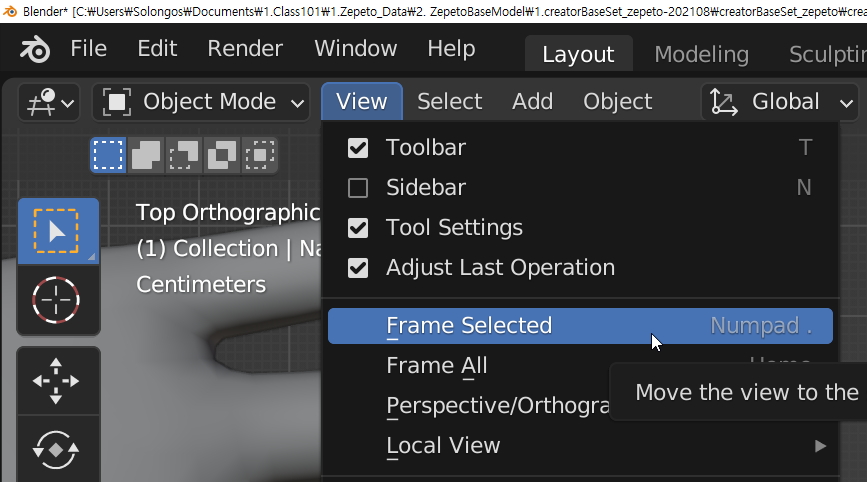Switch to the Modeling workspace tab
This screenshot has height=482, width=867.
click(x=702, y=54)
